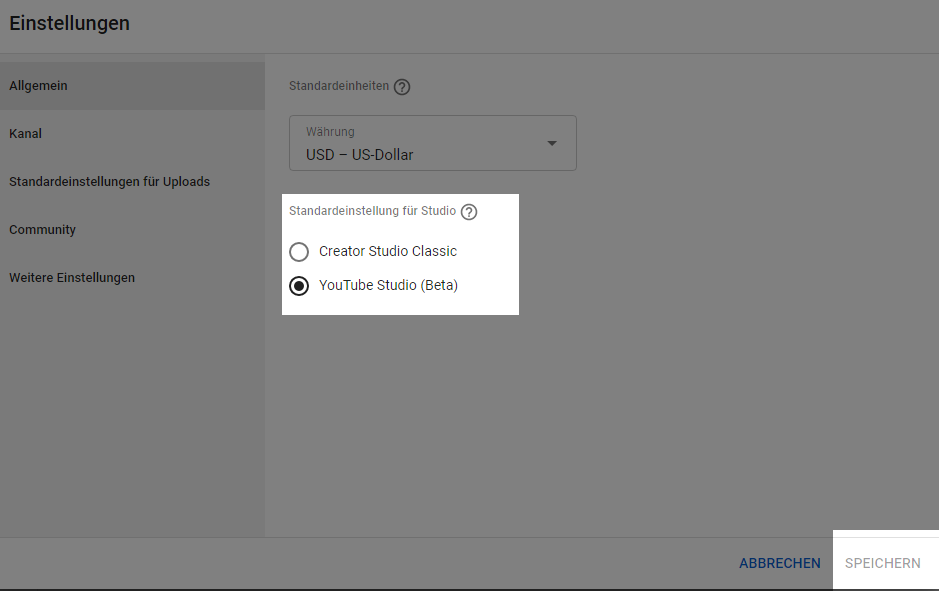Viewport: 939px width, 591px height.
Task: Click the 'Standardeinheiten' section heading
Action: click(x=338, y=87)
